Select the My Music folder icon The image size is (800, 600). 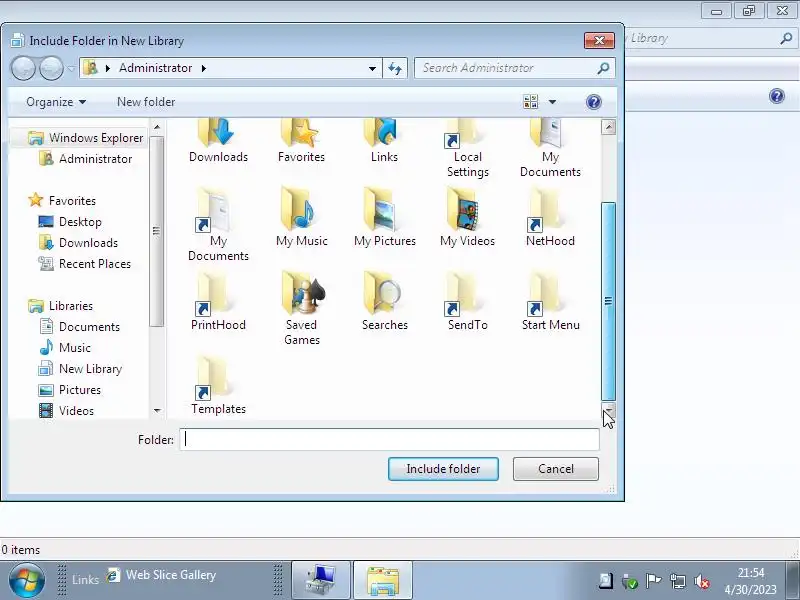pyautogui.click(x=301, y=216)
